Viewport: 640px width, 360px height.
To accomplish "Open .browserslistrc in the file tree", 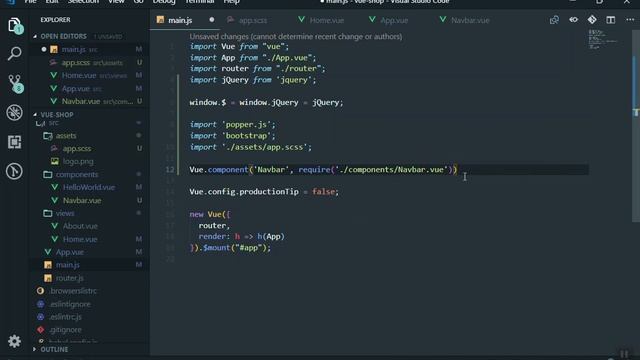I will pos(73,291).
